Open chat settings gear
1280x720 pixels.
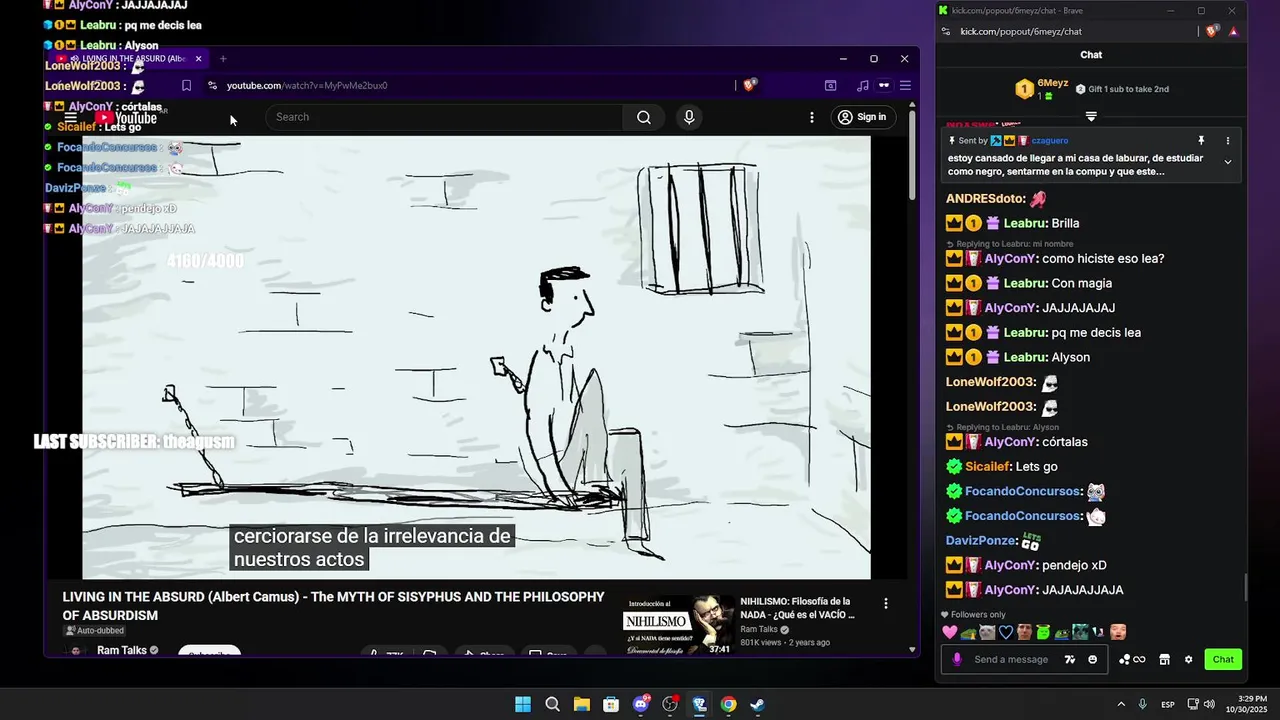pyautogui.click(x=1188, y=659)
